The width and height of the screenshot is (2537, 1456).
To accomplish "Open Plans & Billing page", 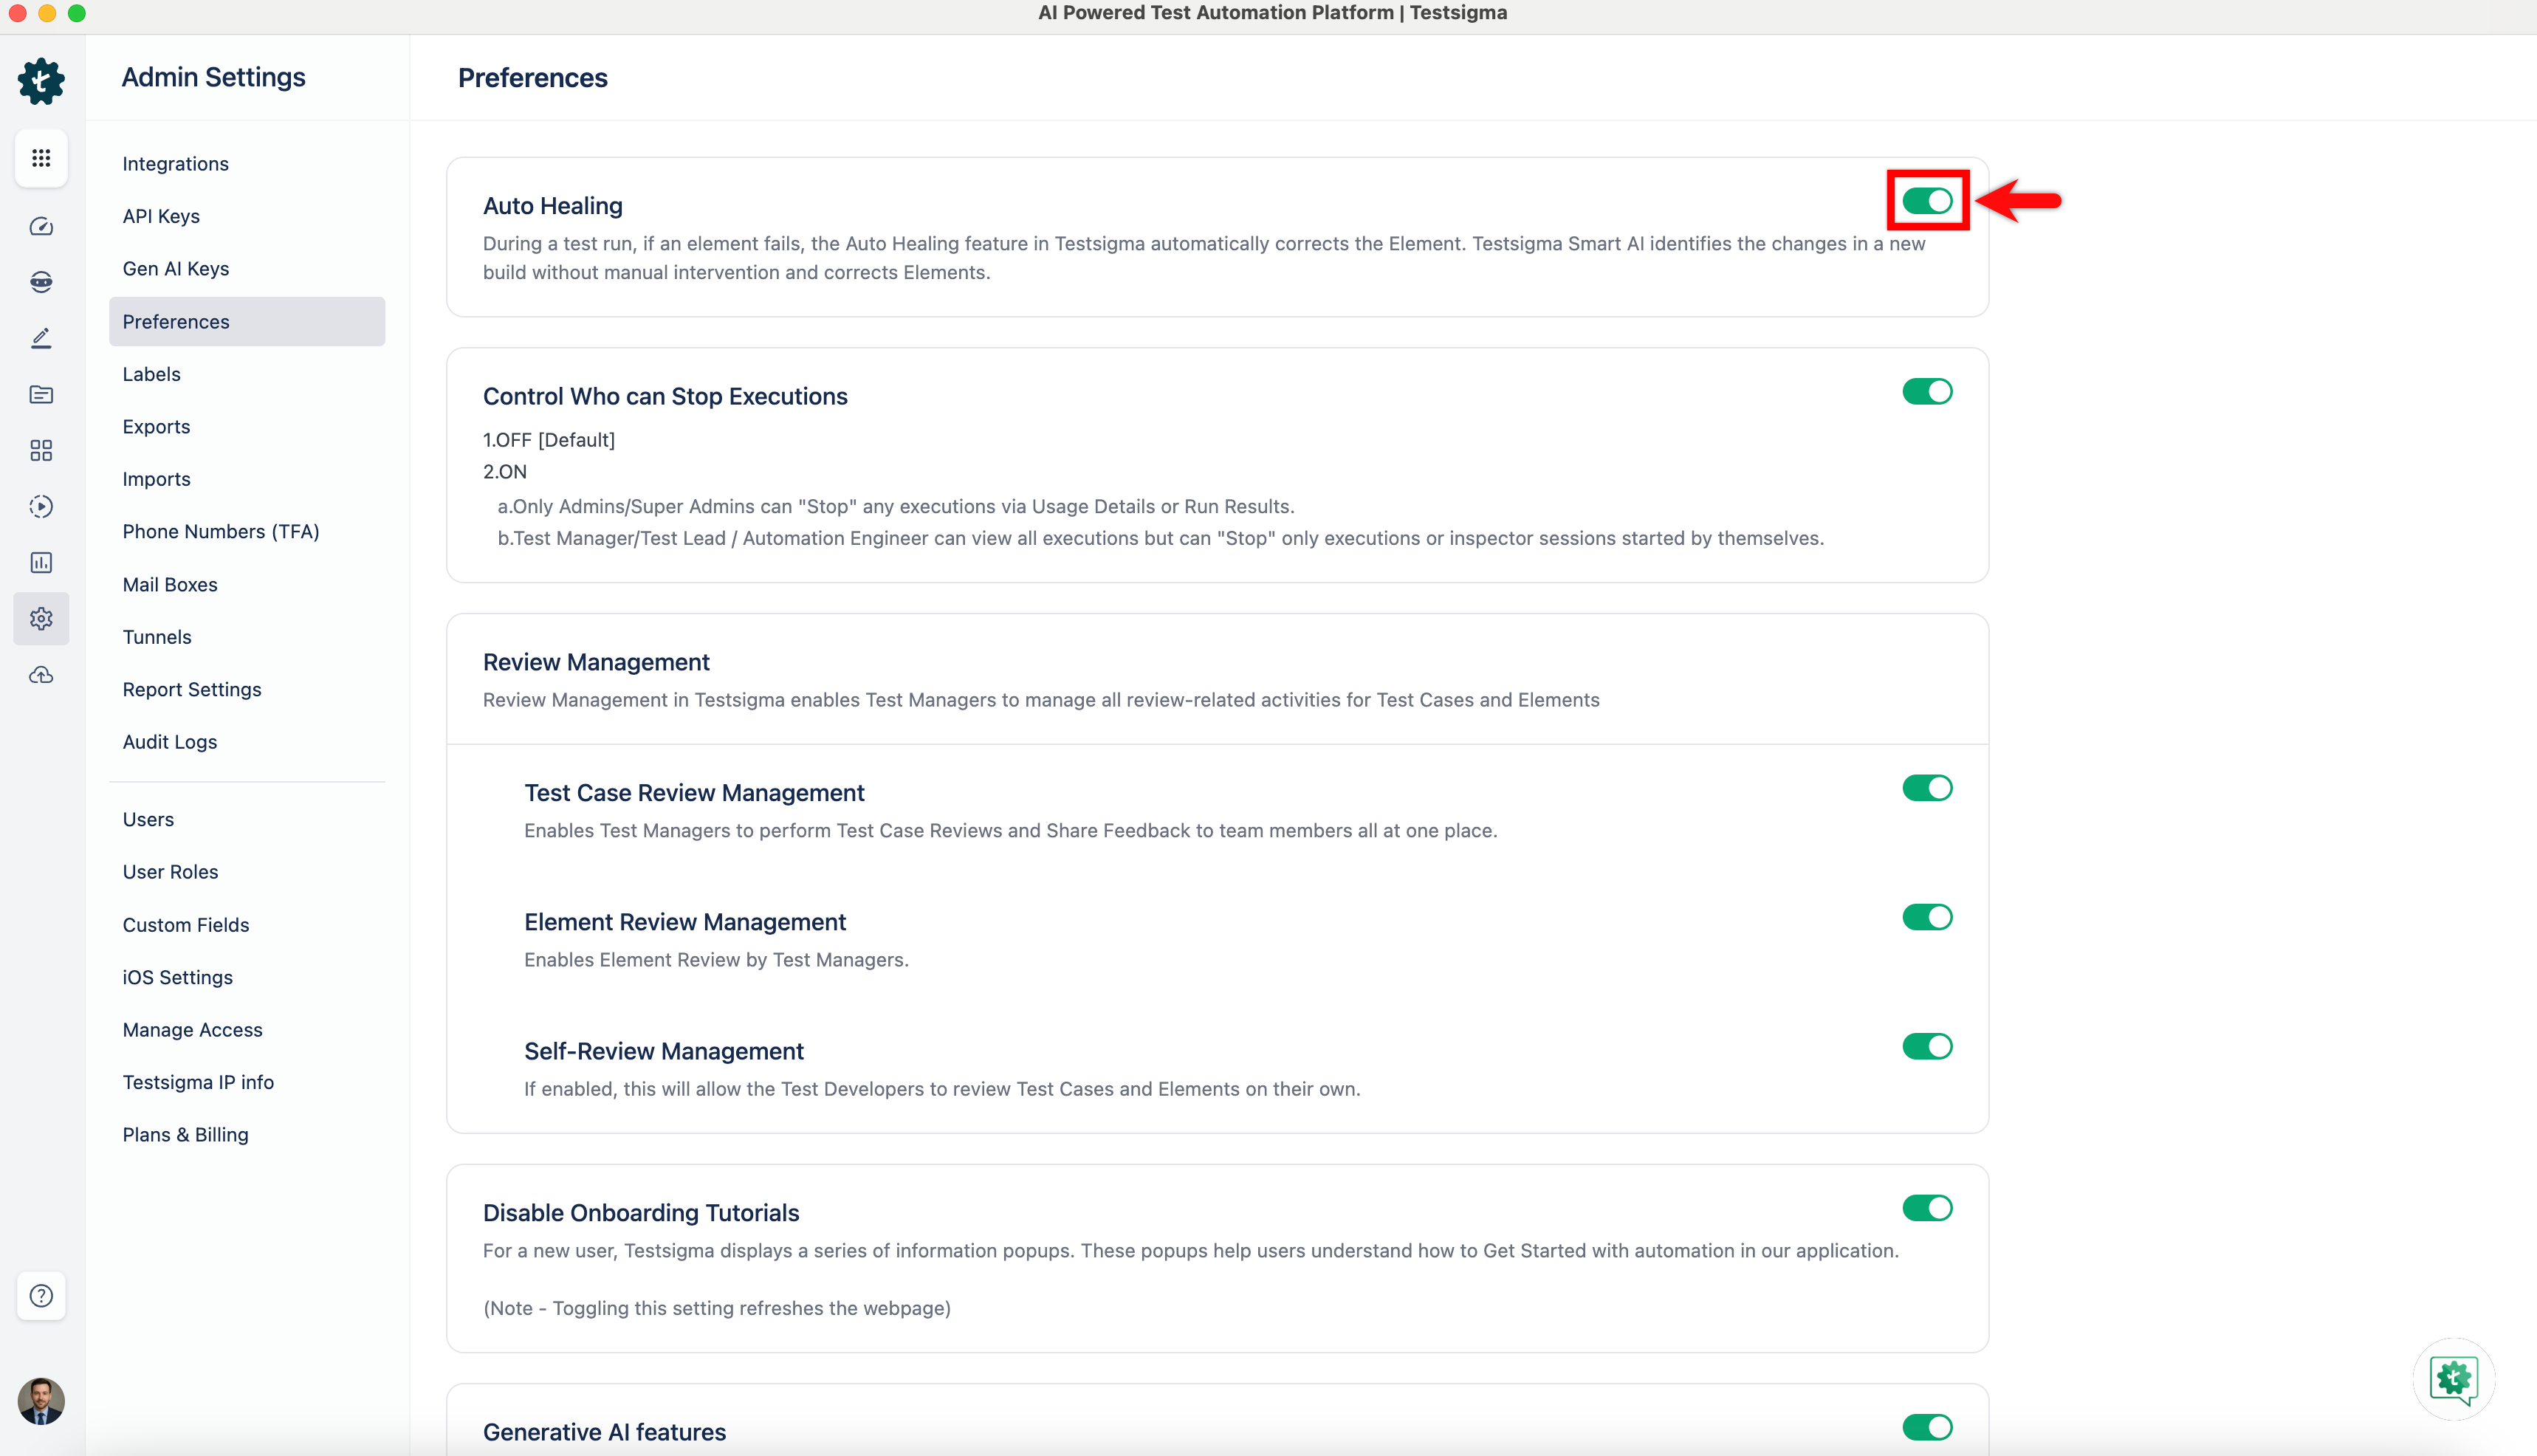I will point(185,1135).
